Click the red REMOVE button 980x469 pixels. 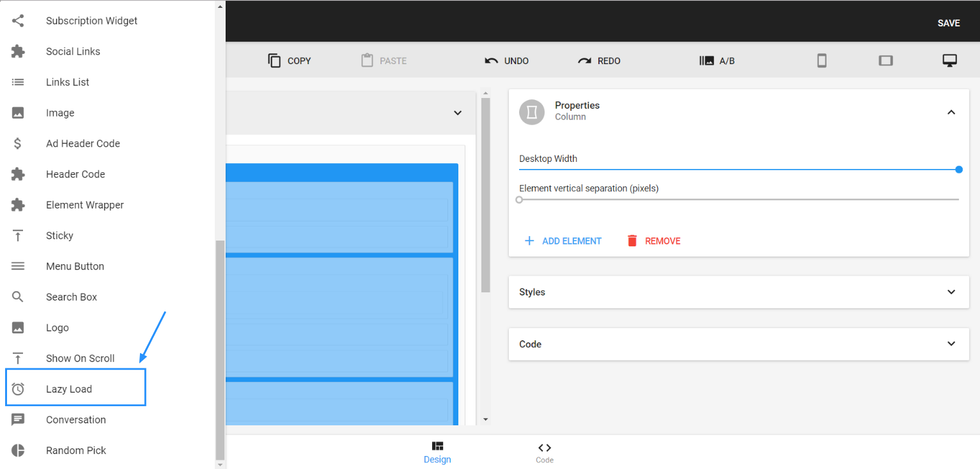[x=653, y=241]
